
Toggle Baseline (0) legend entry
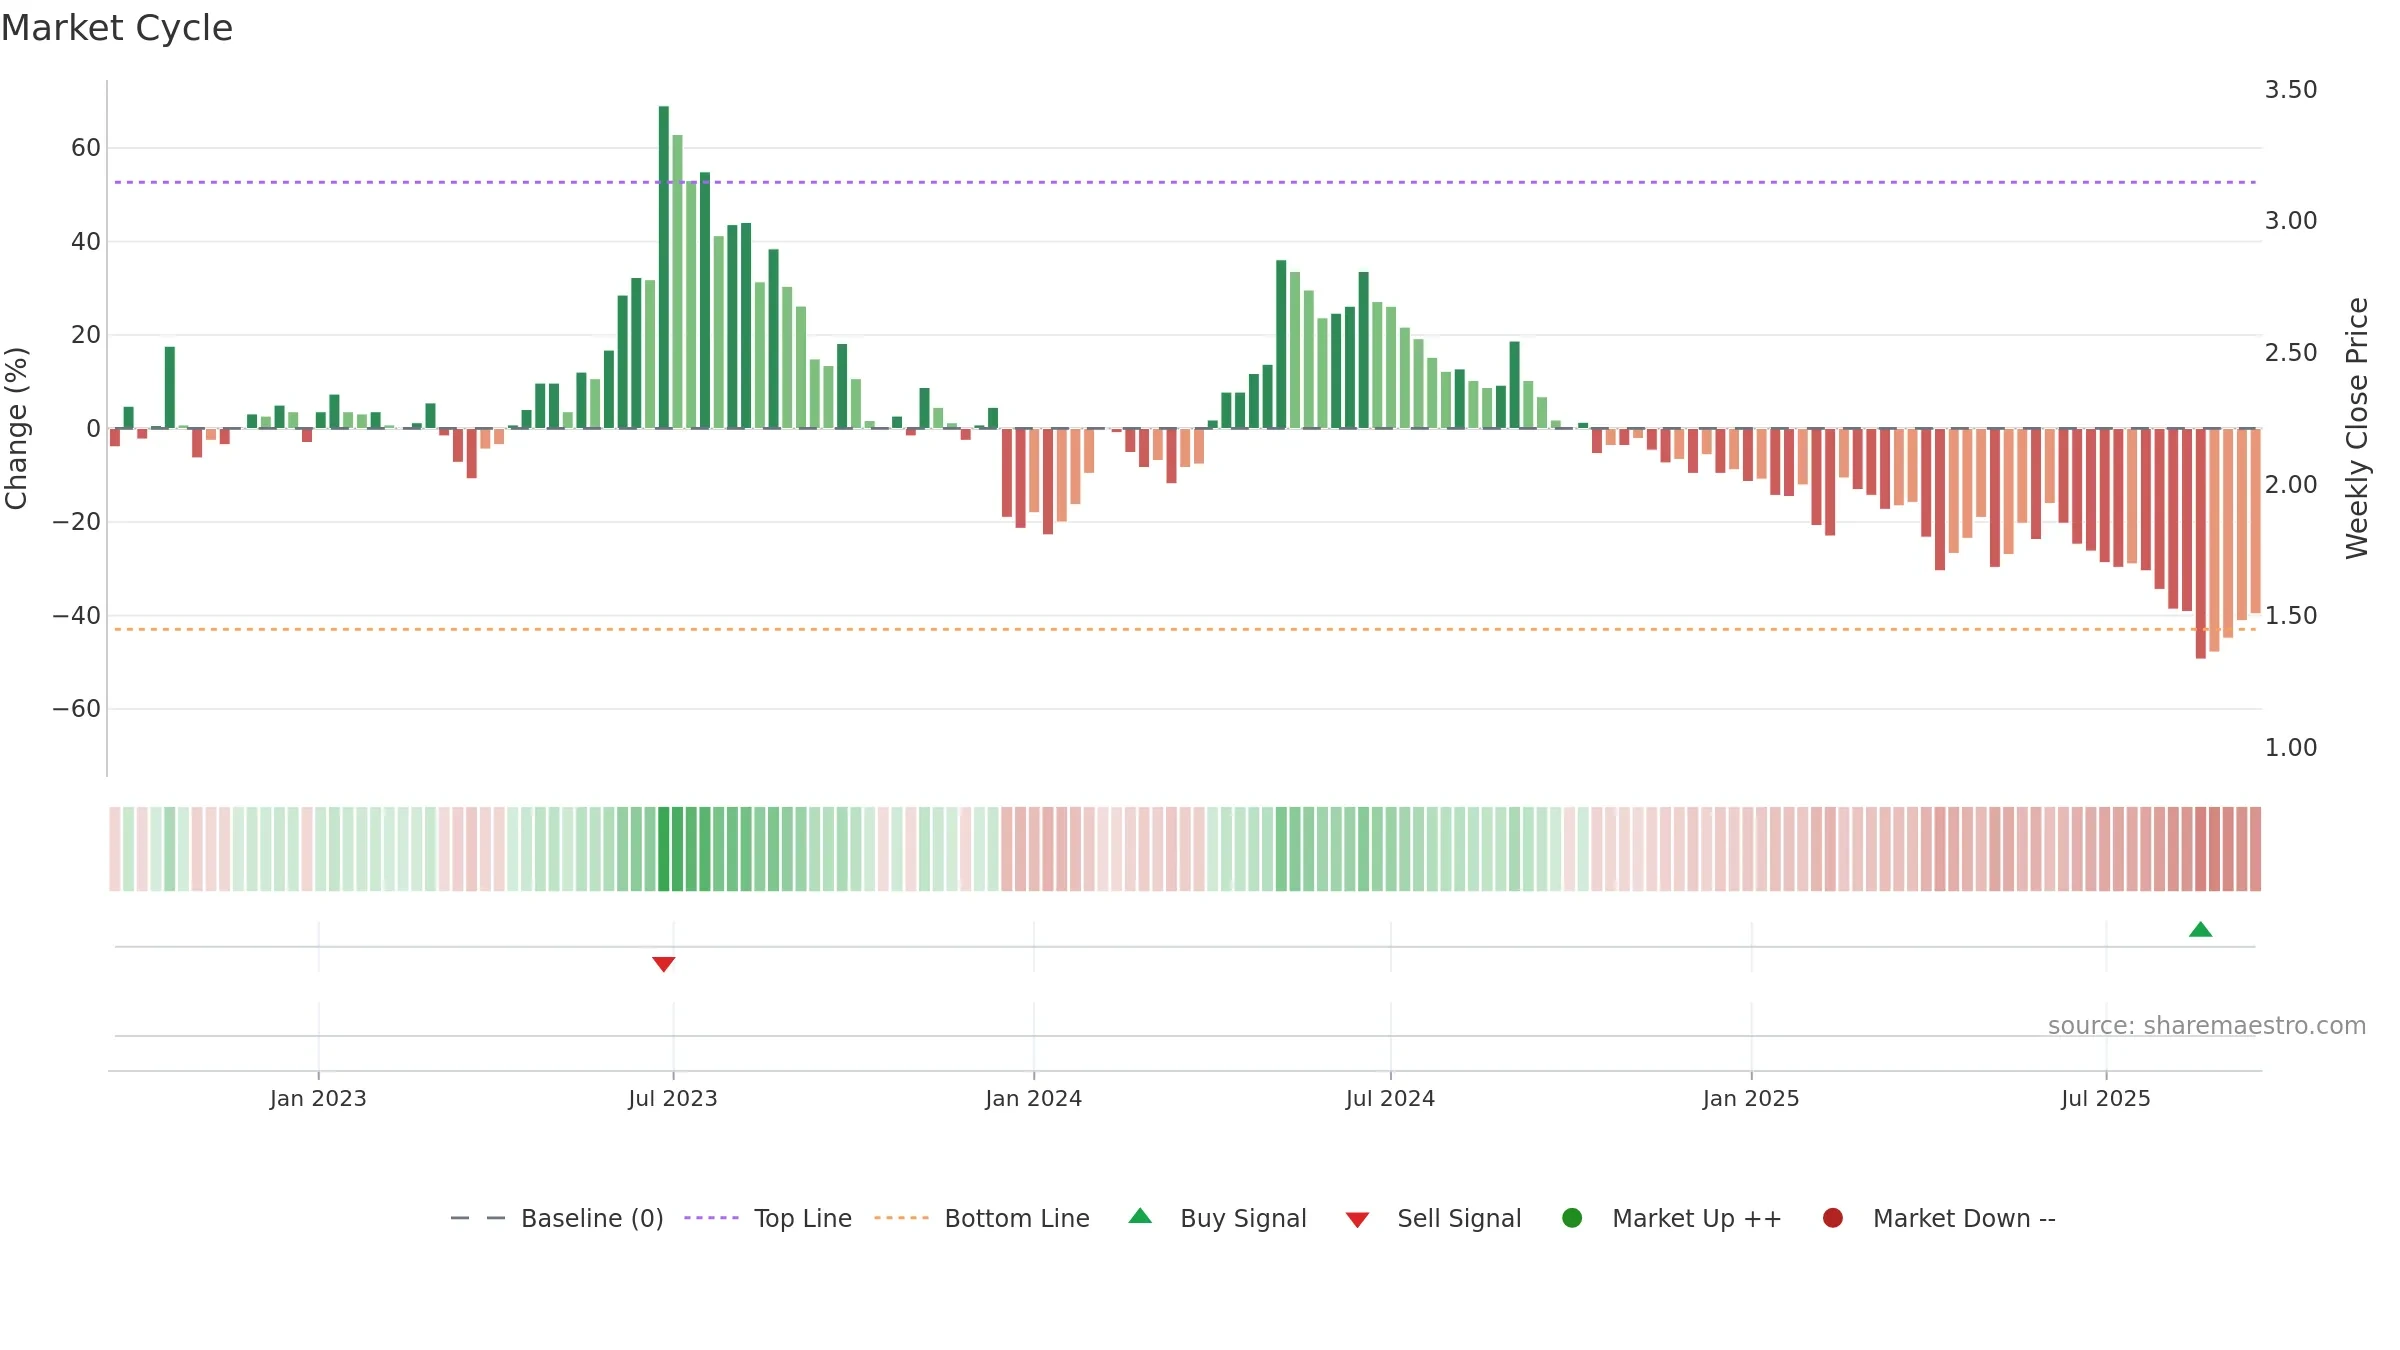point(557,1218)
